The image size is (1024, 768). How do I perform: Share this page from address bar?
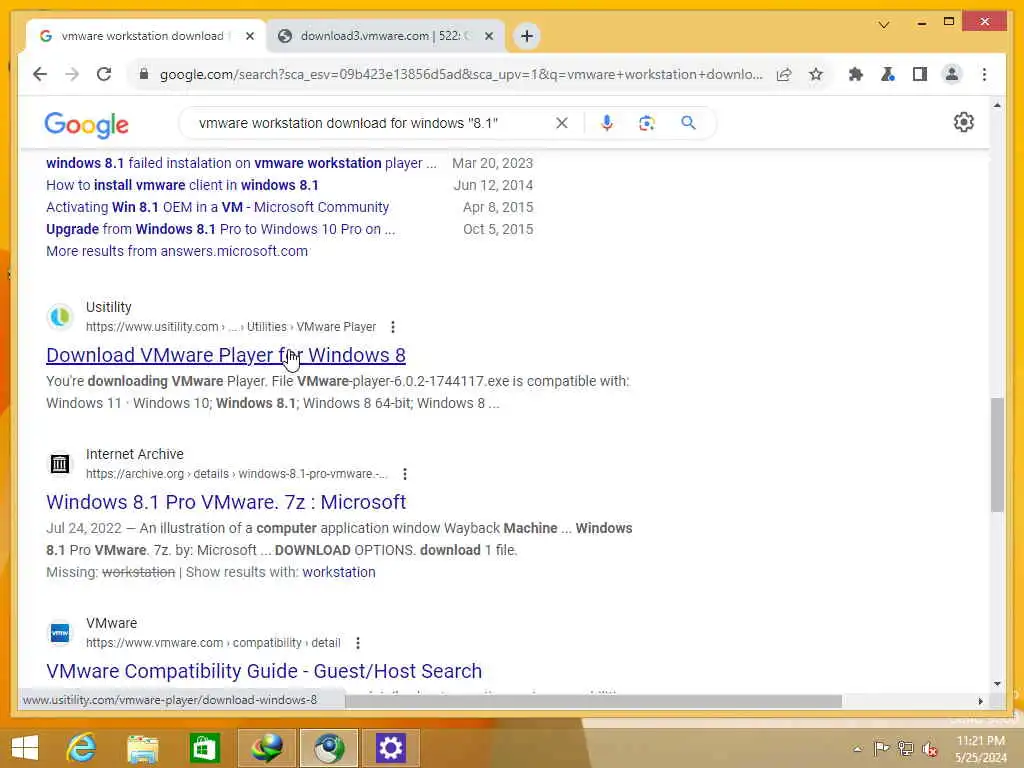(784, 74)
